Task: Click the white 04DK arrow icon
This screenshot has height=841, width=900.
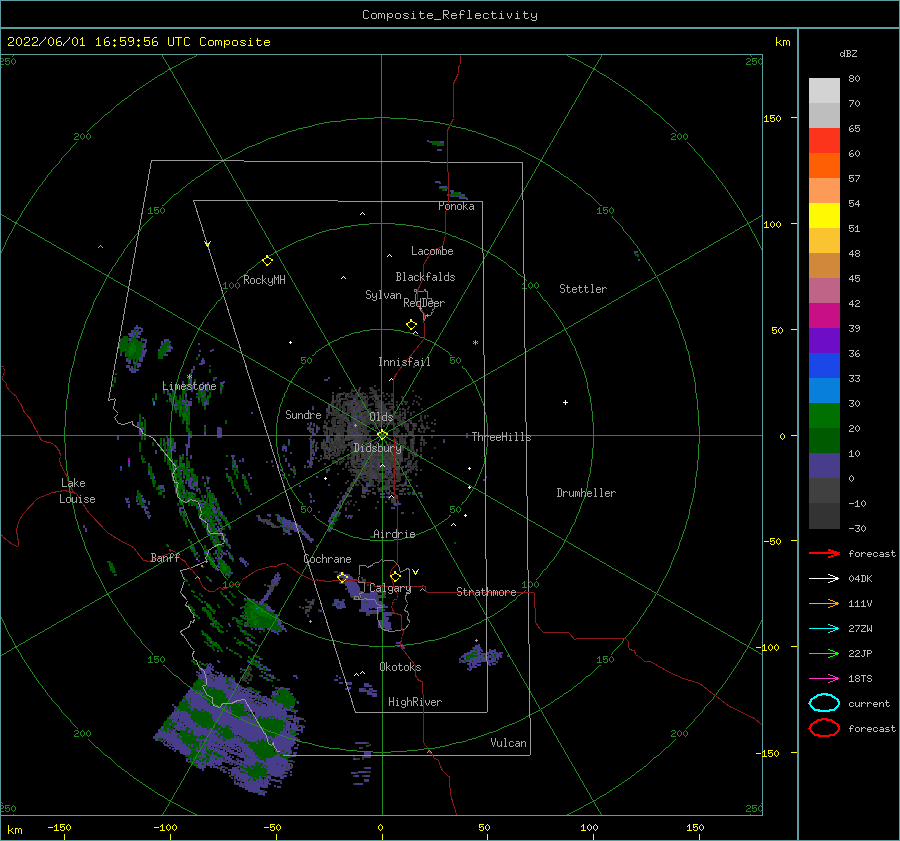Action: [x=824, y=578]
